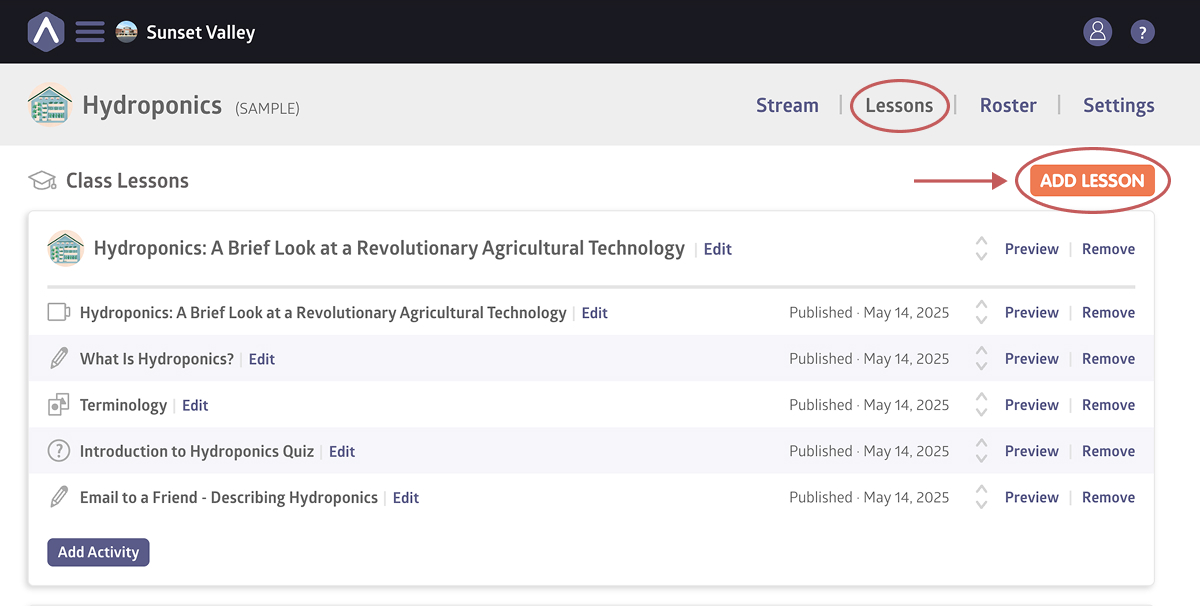Click the flashcard icon beside Terminology
This screenshot has width=1200, height=606.
click(59, 405)
